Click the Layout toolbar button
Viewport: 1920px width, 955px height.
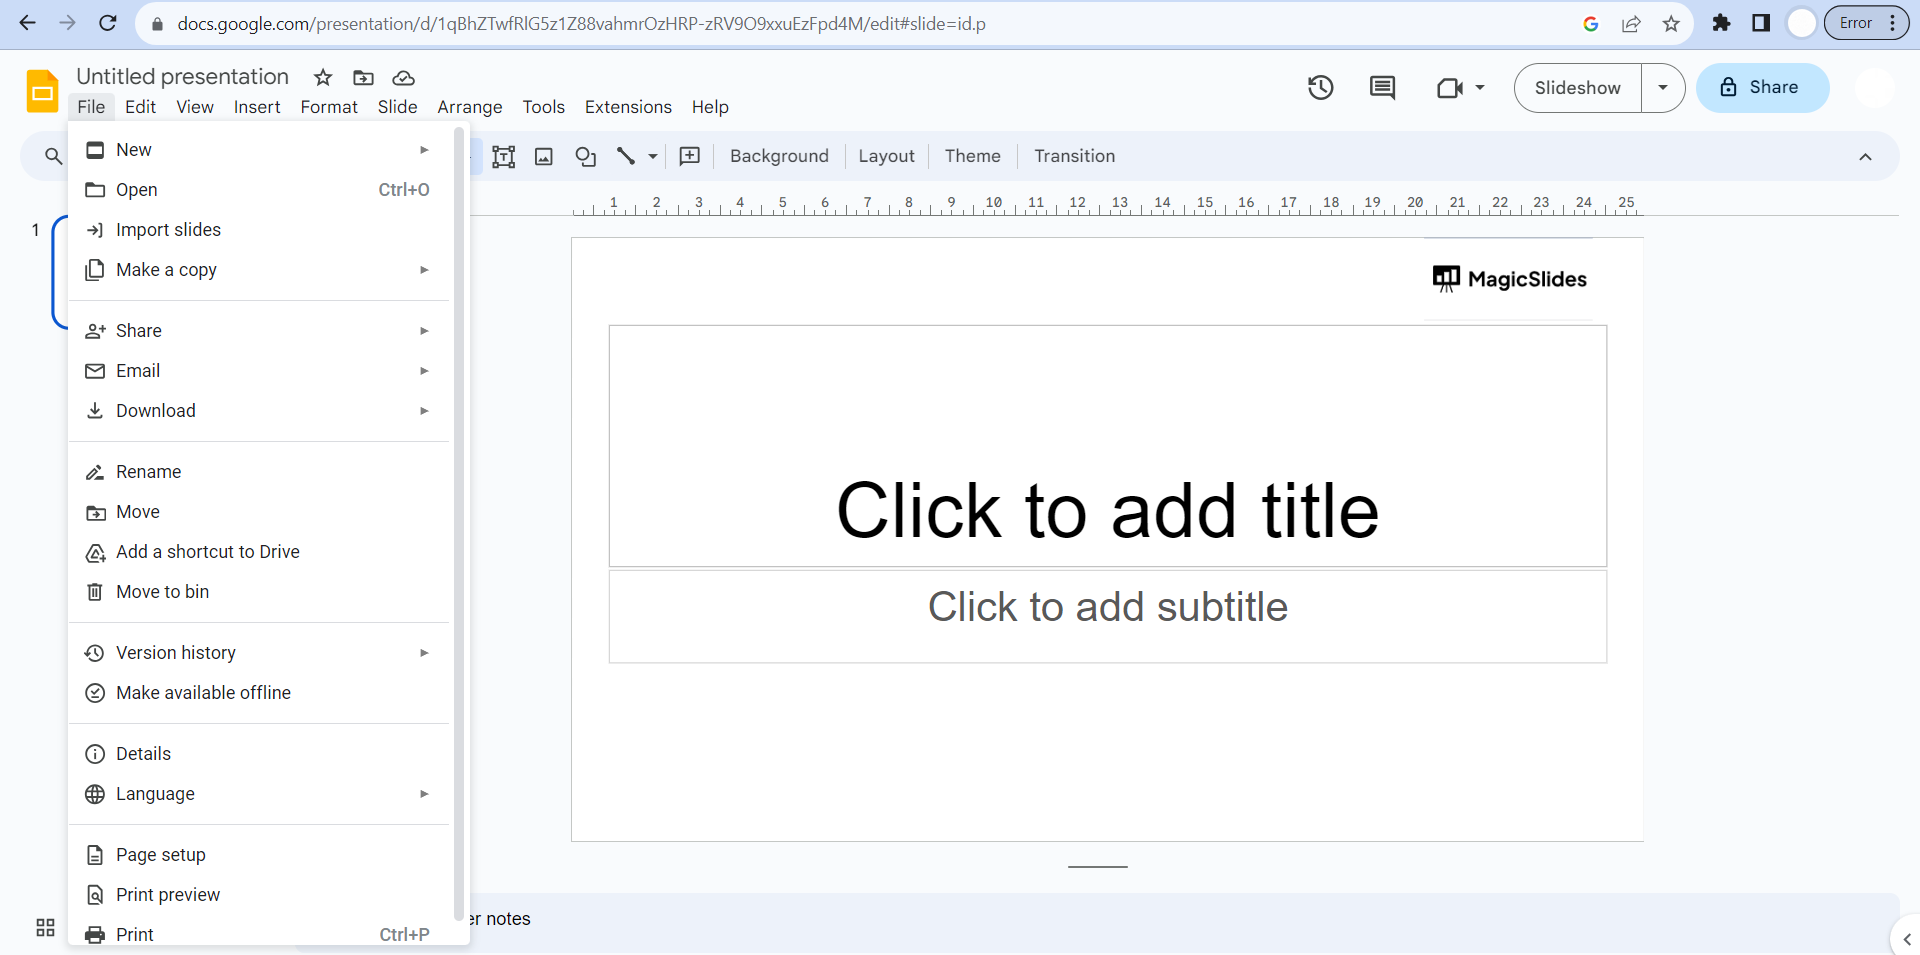click(886, 156)
